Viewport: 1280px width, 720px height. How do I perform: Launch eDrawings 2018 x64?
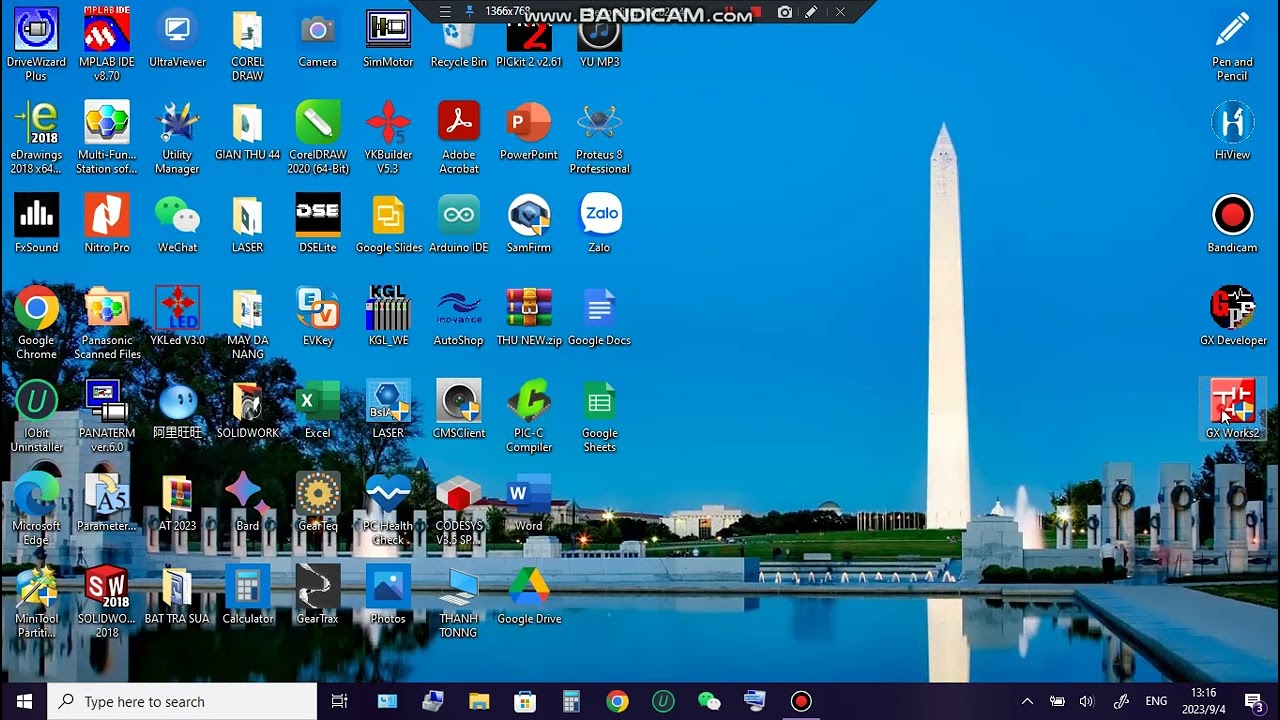(36, 138)
